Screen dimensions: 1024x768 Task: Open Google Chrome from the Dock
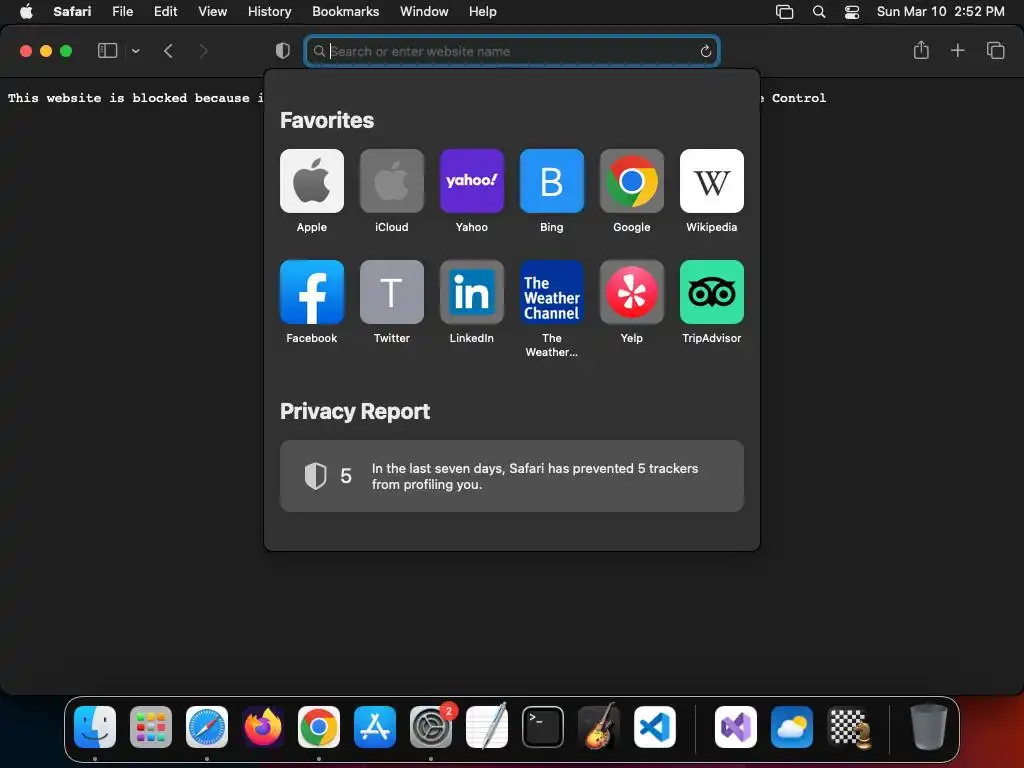(319, 727)
